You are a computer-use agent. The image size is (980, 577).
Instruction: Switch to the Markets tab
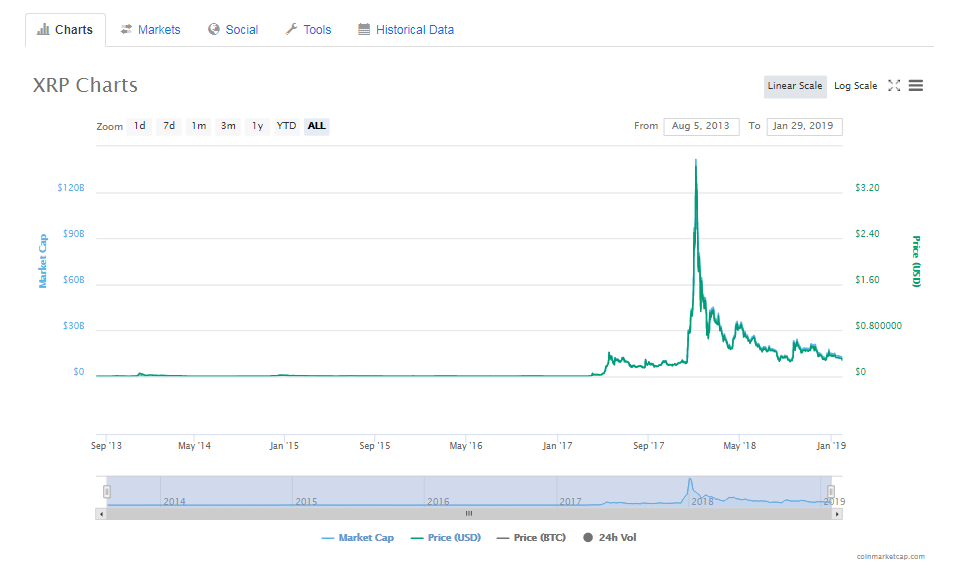[150, 29]
